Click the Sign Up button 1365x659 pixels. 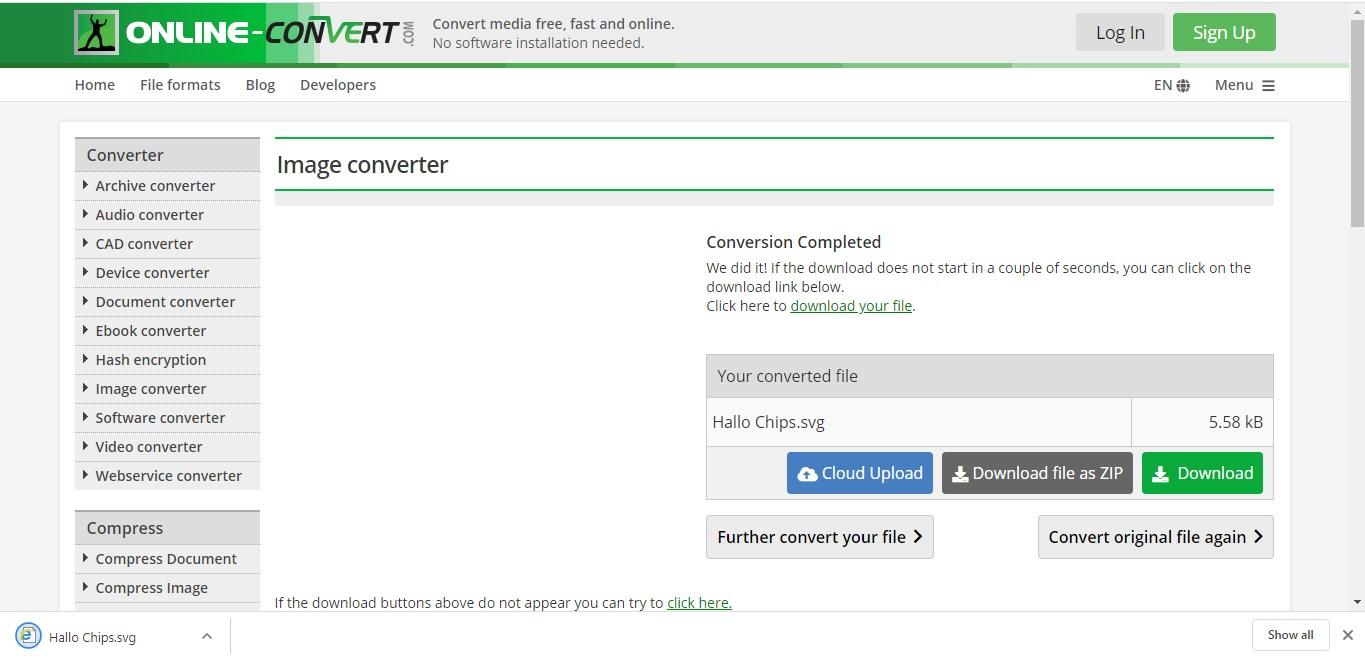coord(1224,32)
